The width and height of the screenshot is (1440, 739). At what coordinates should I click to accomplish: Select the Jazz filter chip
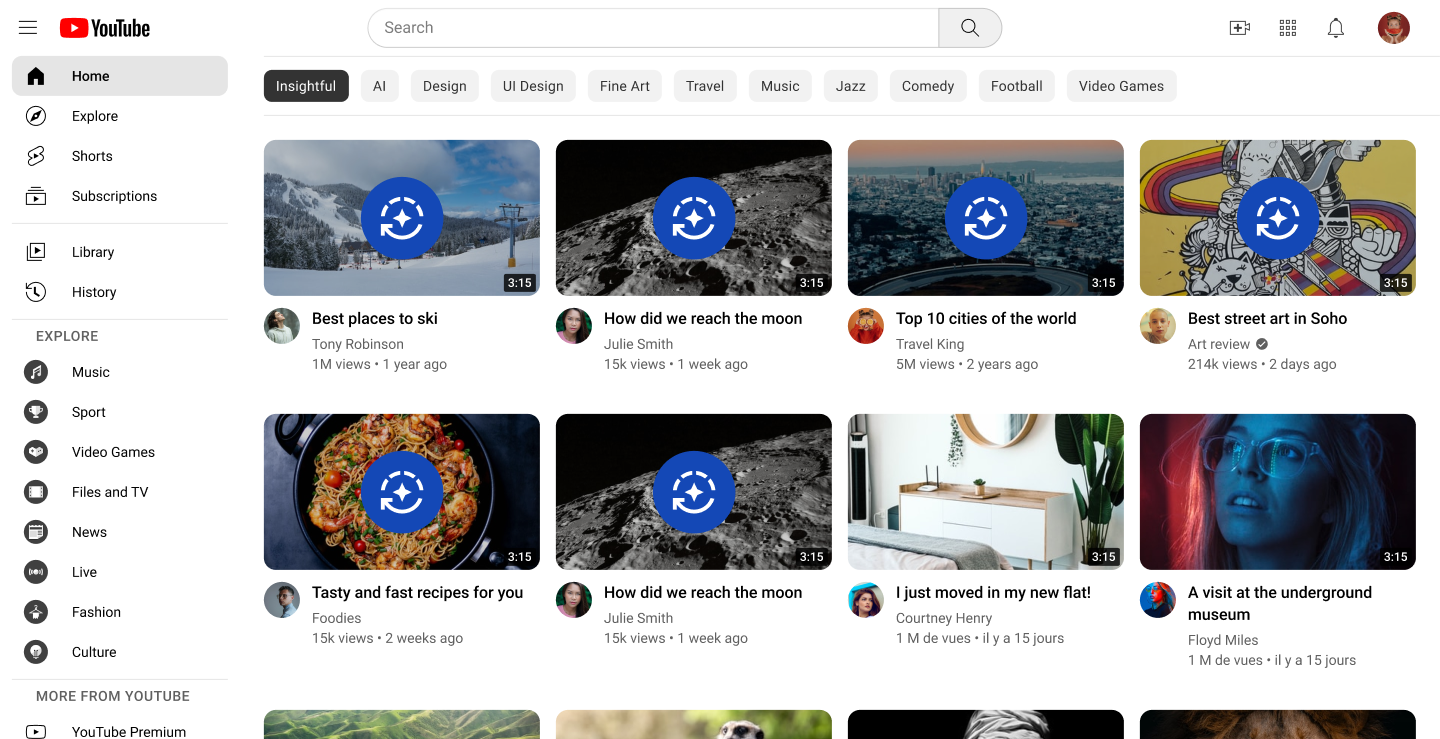(x=851, y=86)
